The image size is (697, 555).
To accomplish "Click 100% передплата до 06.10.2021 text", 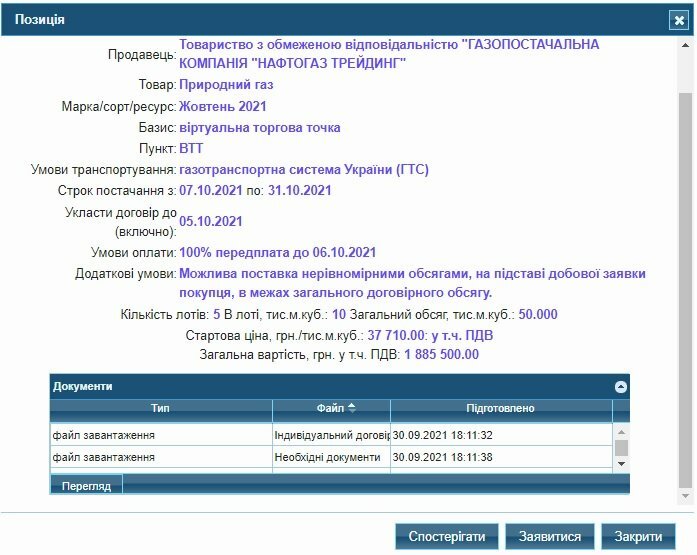I will pyautogui.click(x=278, y=253).
